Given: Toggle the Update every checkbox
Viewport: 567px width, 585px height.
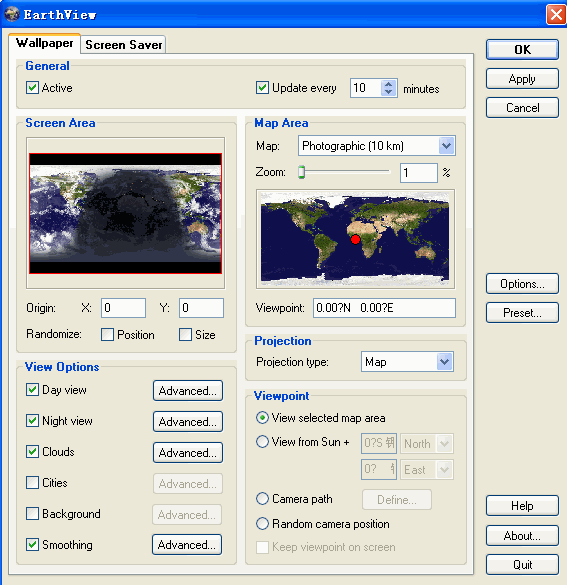Looking at the screenshot, I should click(262, 88).
